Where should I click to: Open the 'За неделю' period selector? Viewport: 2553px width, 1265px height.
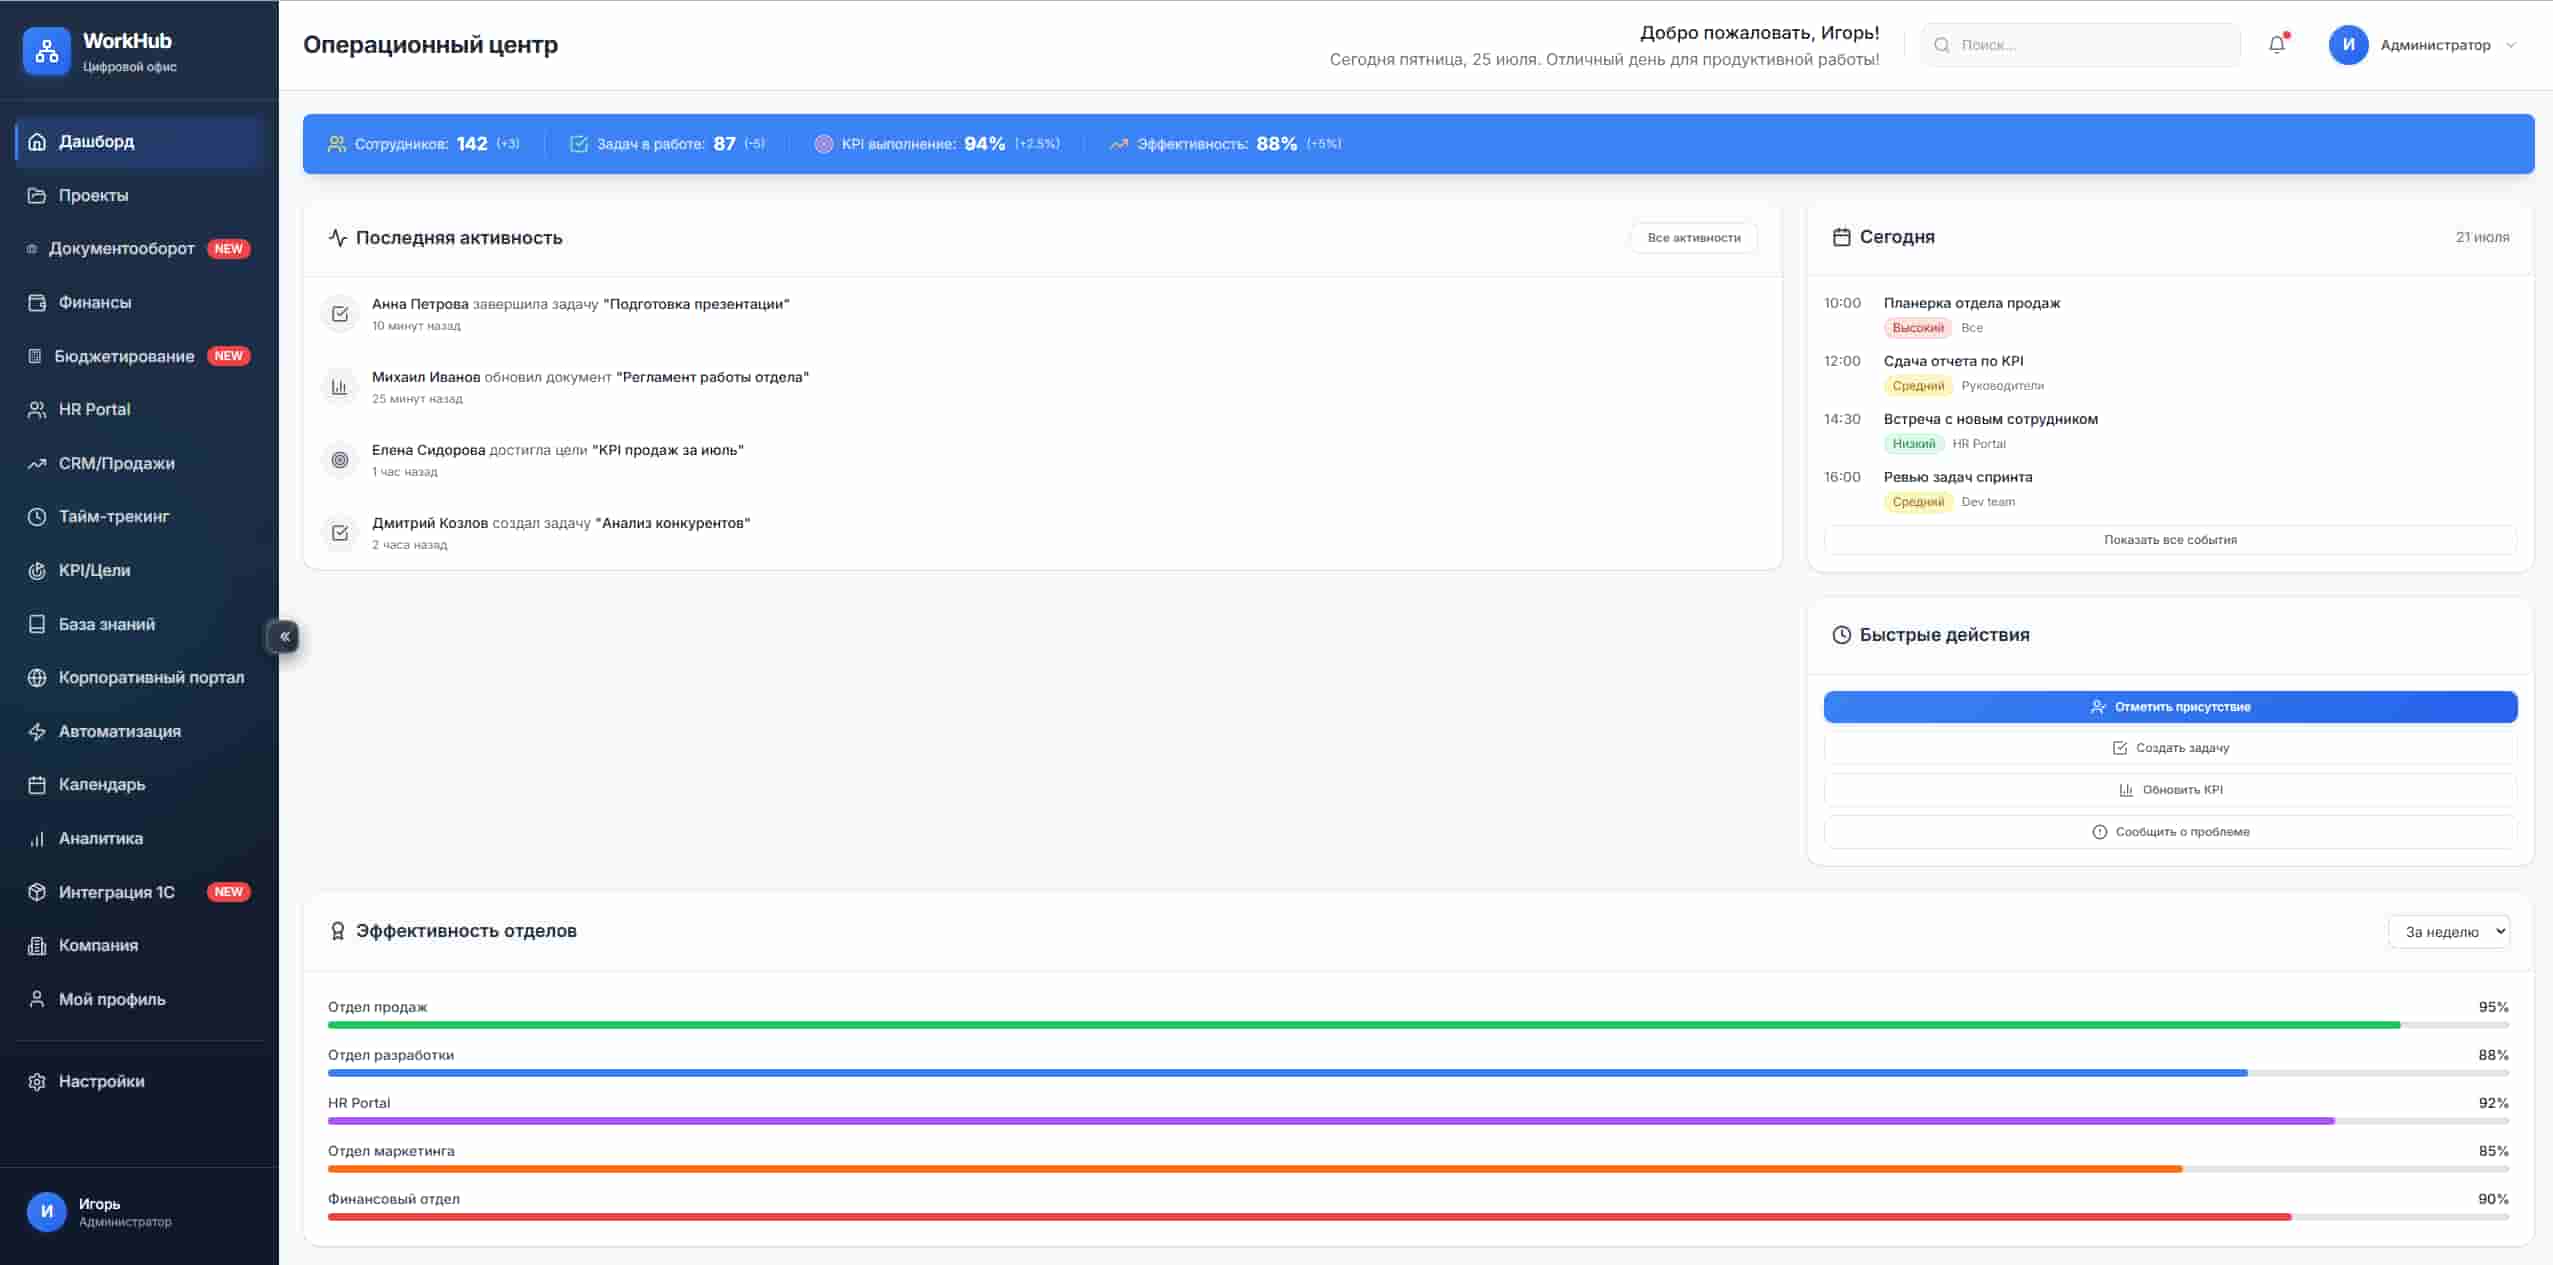tap(2446, 931)
